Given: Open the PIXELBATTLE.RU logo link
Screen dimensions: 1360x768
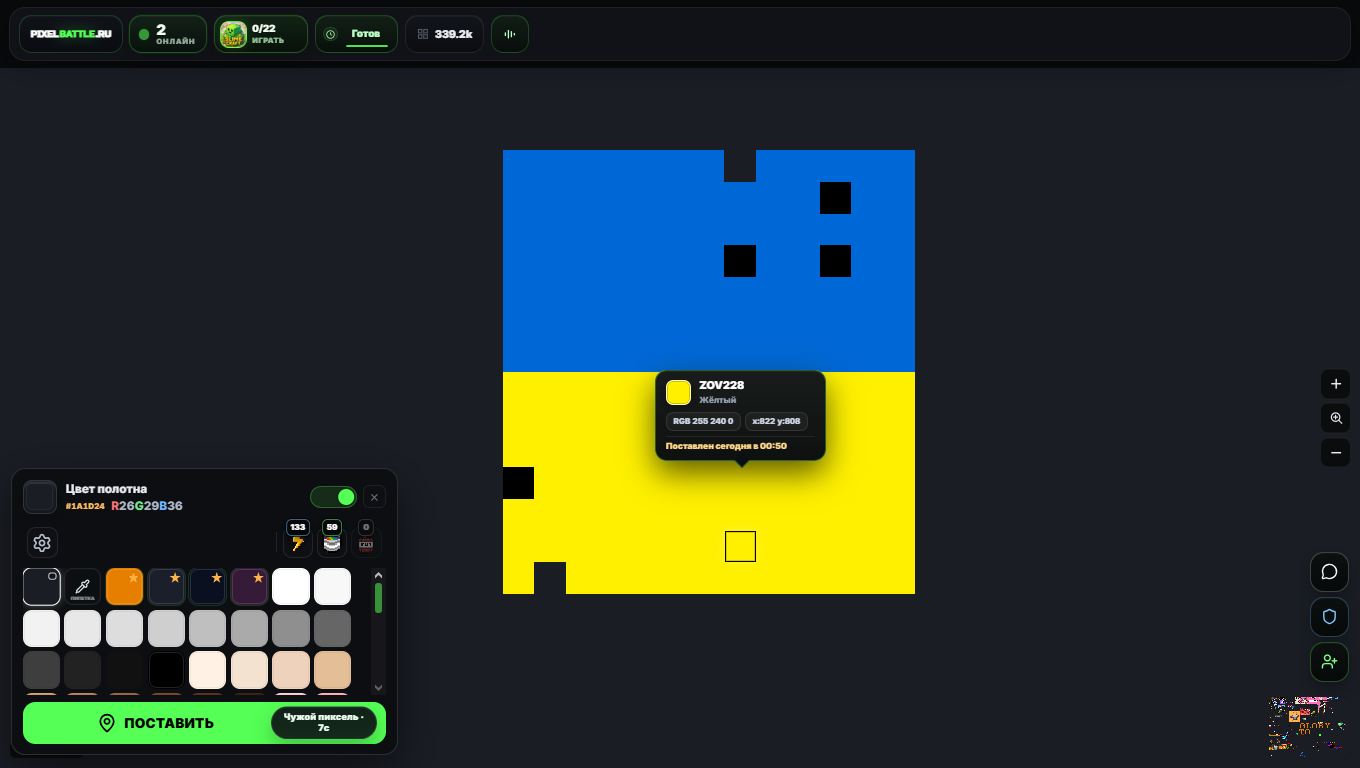Looking at the screenshot, I should click(71, 34).
